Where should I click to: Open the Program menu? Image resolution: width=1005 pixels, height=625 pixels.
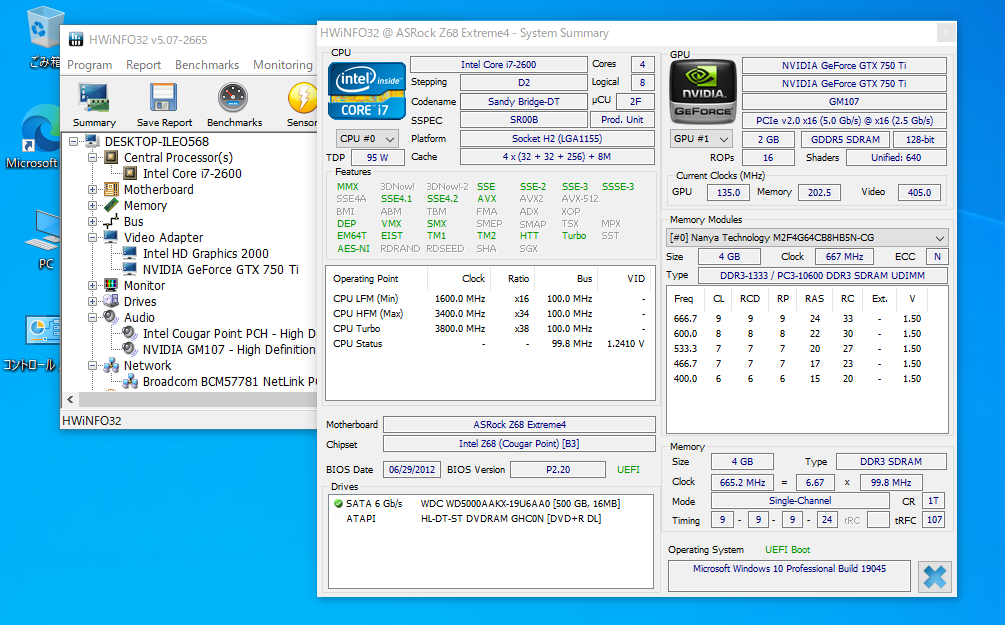(89, 65)
